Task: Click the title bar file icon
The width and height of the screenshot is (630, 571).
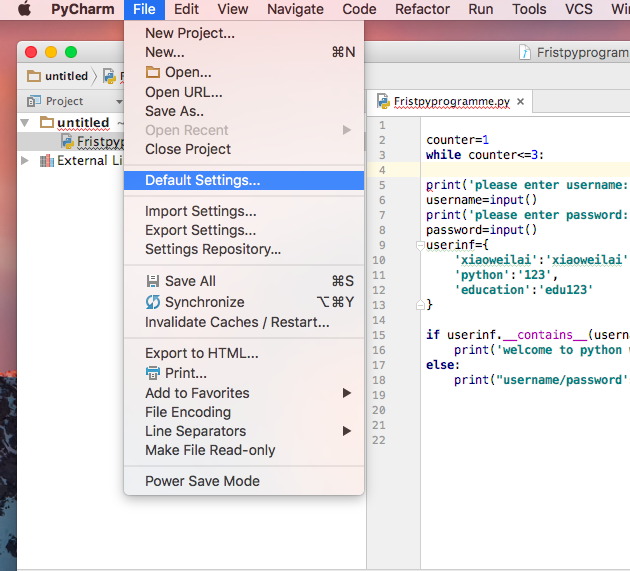Action: [x=525, y=52]
